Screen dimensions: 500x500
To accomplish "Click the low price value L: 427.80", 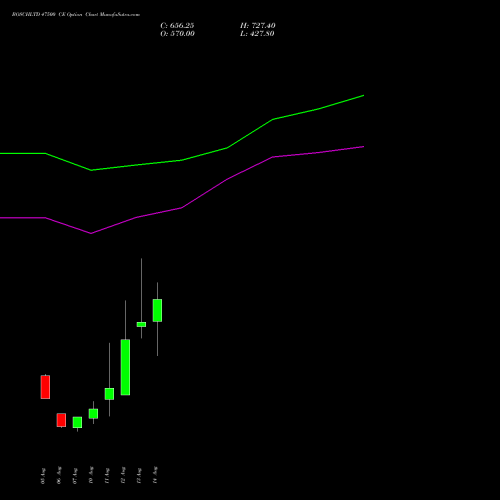I will tap(257, 33).
